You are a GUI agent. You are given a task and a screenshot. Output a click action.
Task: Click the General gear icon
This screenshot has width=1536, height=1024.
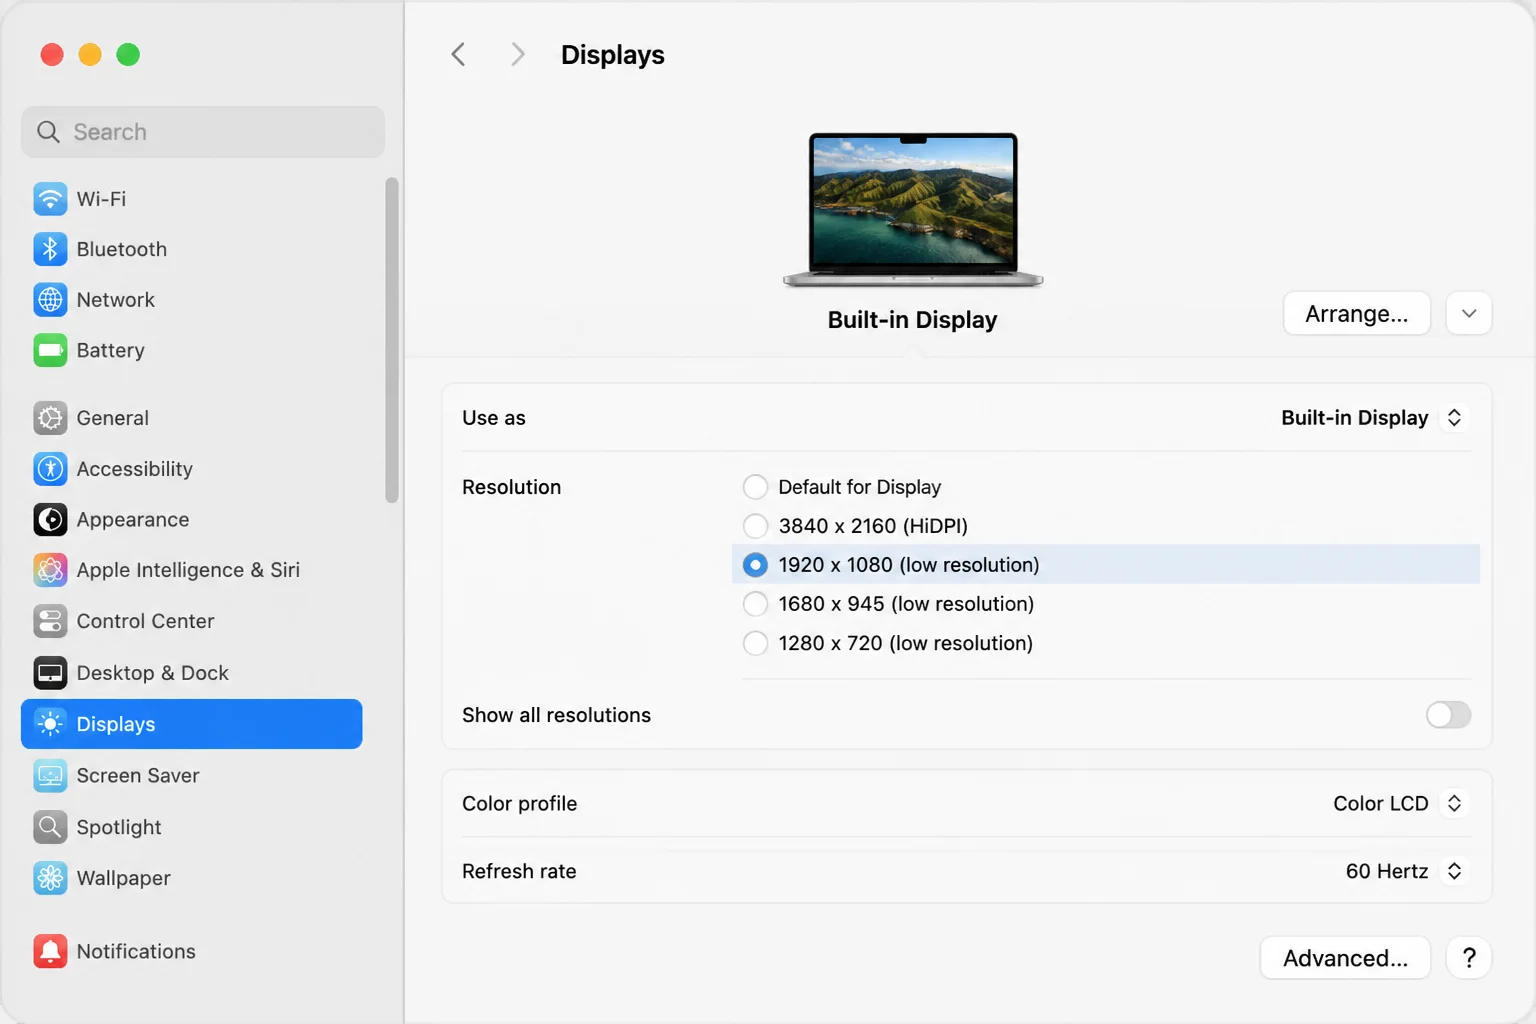click(50, 418)
